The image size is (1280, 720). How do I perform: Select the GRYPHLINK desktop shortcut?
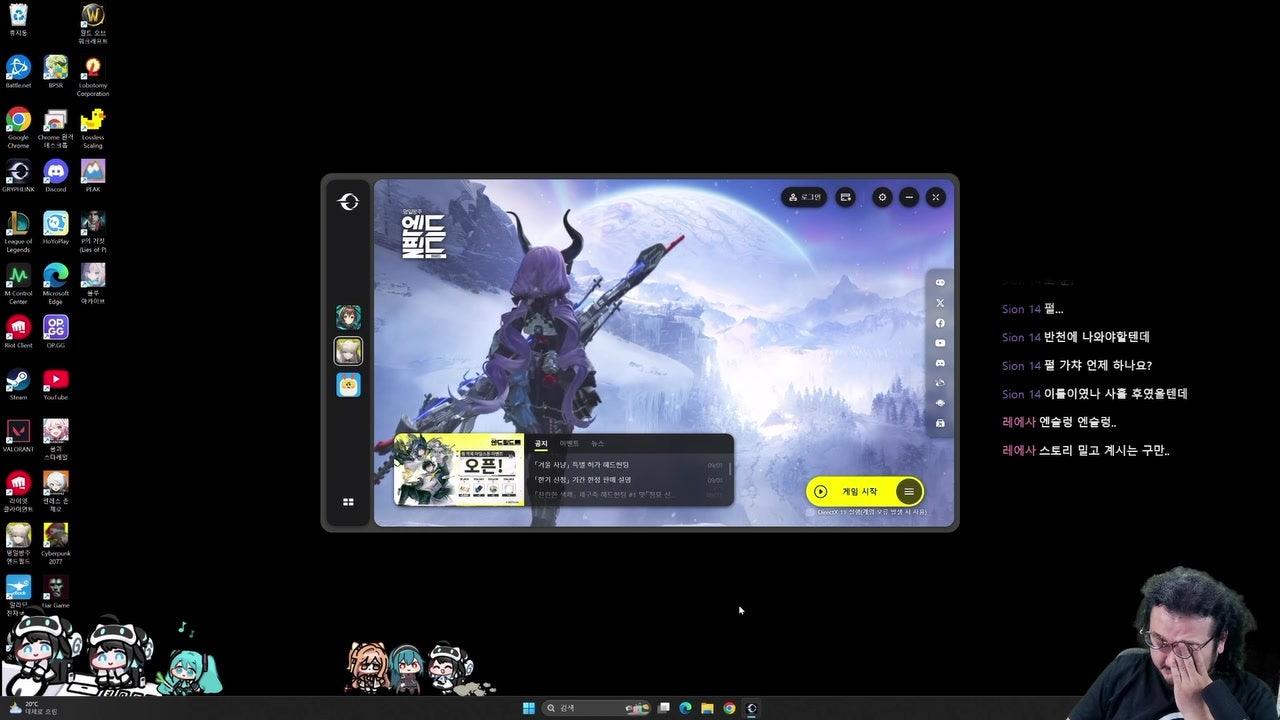pos(18,175)
